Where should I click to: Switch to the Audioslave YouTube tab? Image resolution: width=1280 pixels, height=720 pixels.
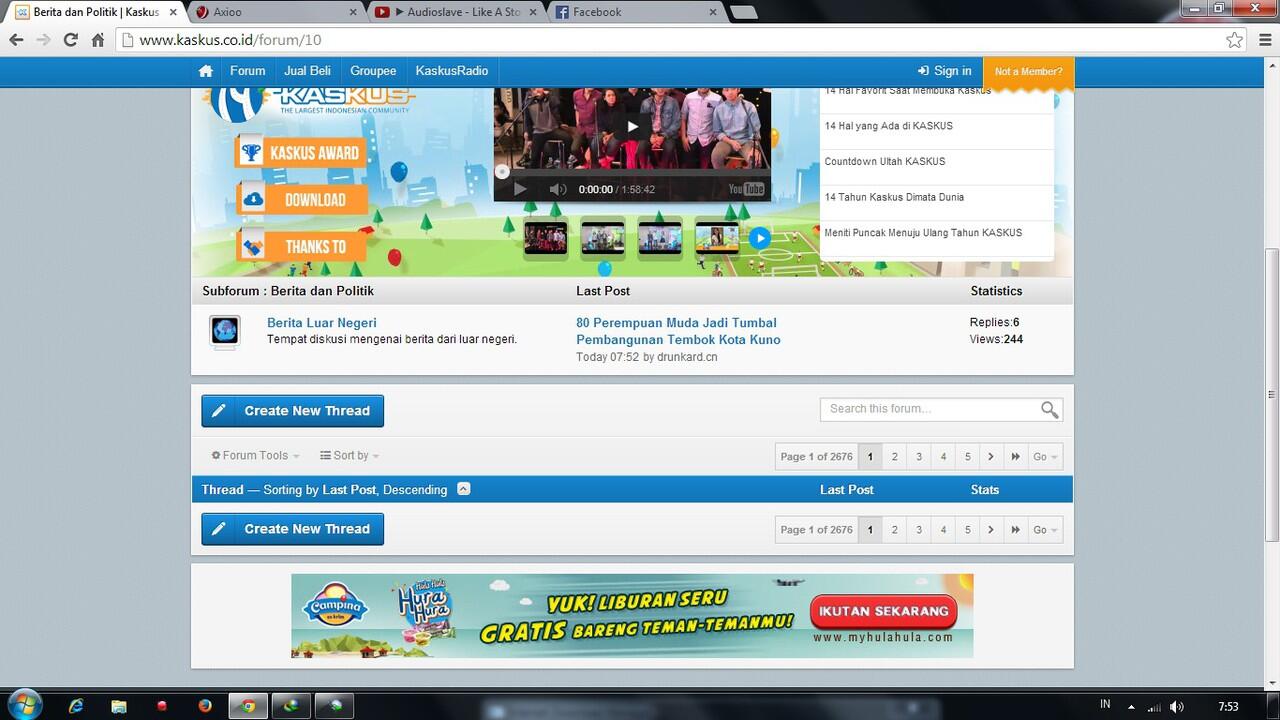(455, 12)
